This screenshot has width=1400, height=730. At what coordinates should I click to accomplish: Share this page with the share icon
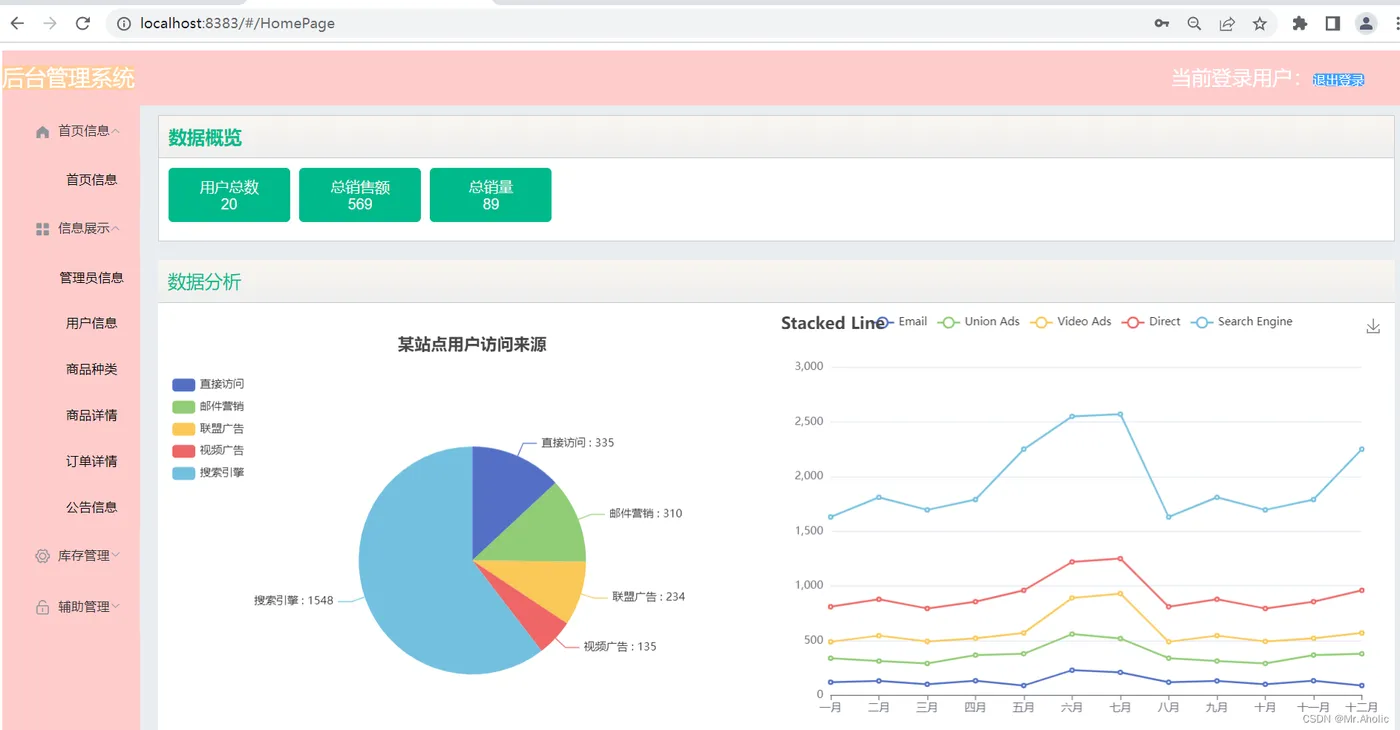1227,23
